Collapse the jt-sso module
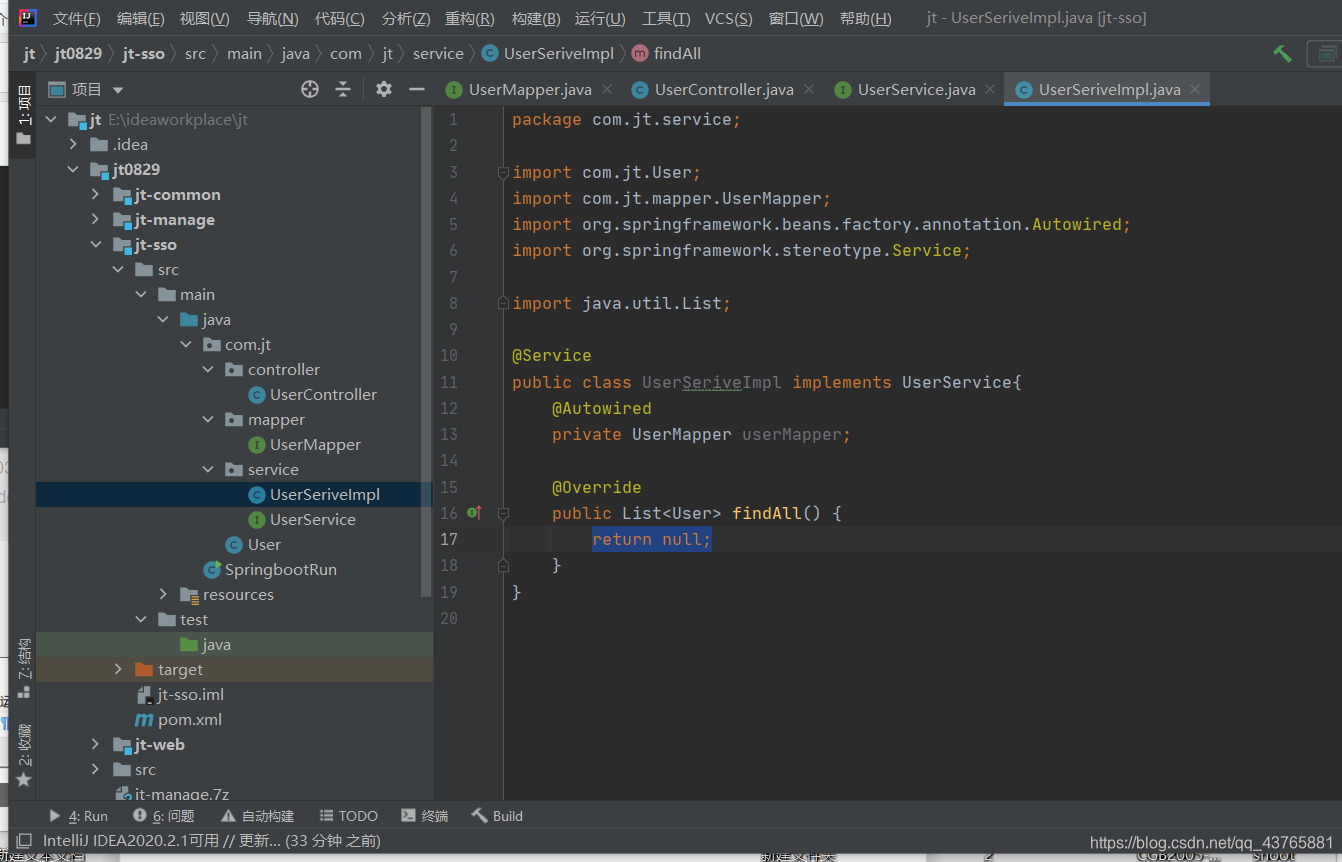The height and width of the screenshot is (862, 1342). (95, 245)
